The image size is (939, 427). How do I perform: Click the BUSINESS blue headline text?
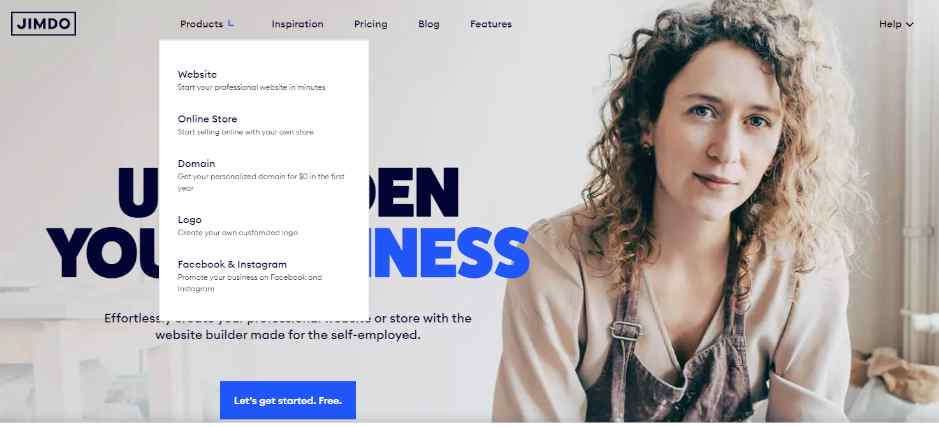click(x=449, y=253)
